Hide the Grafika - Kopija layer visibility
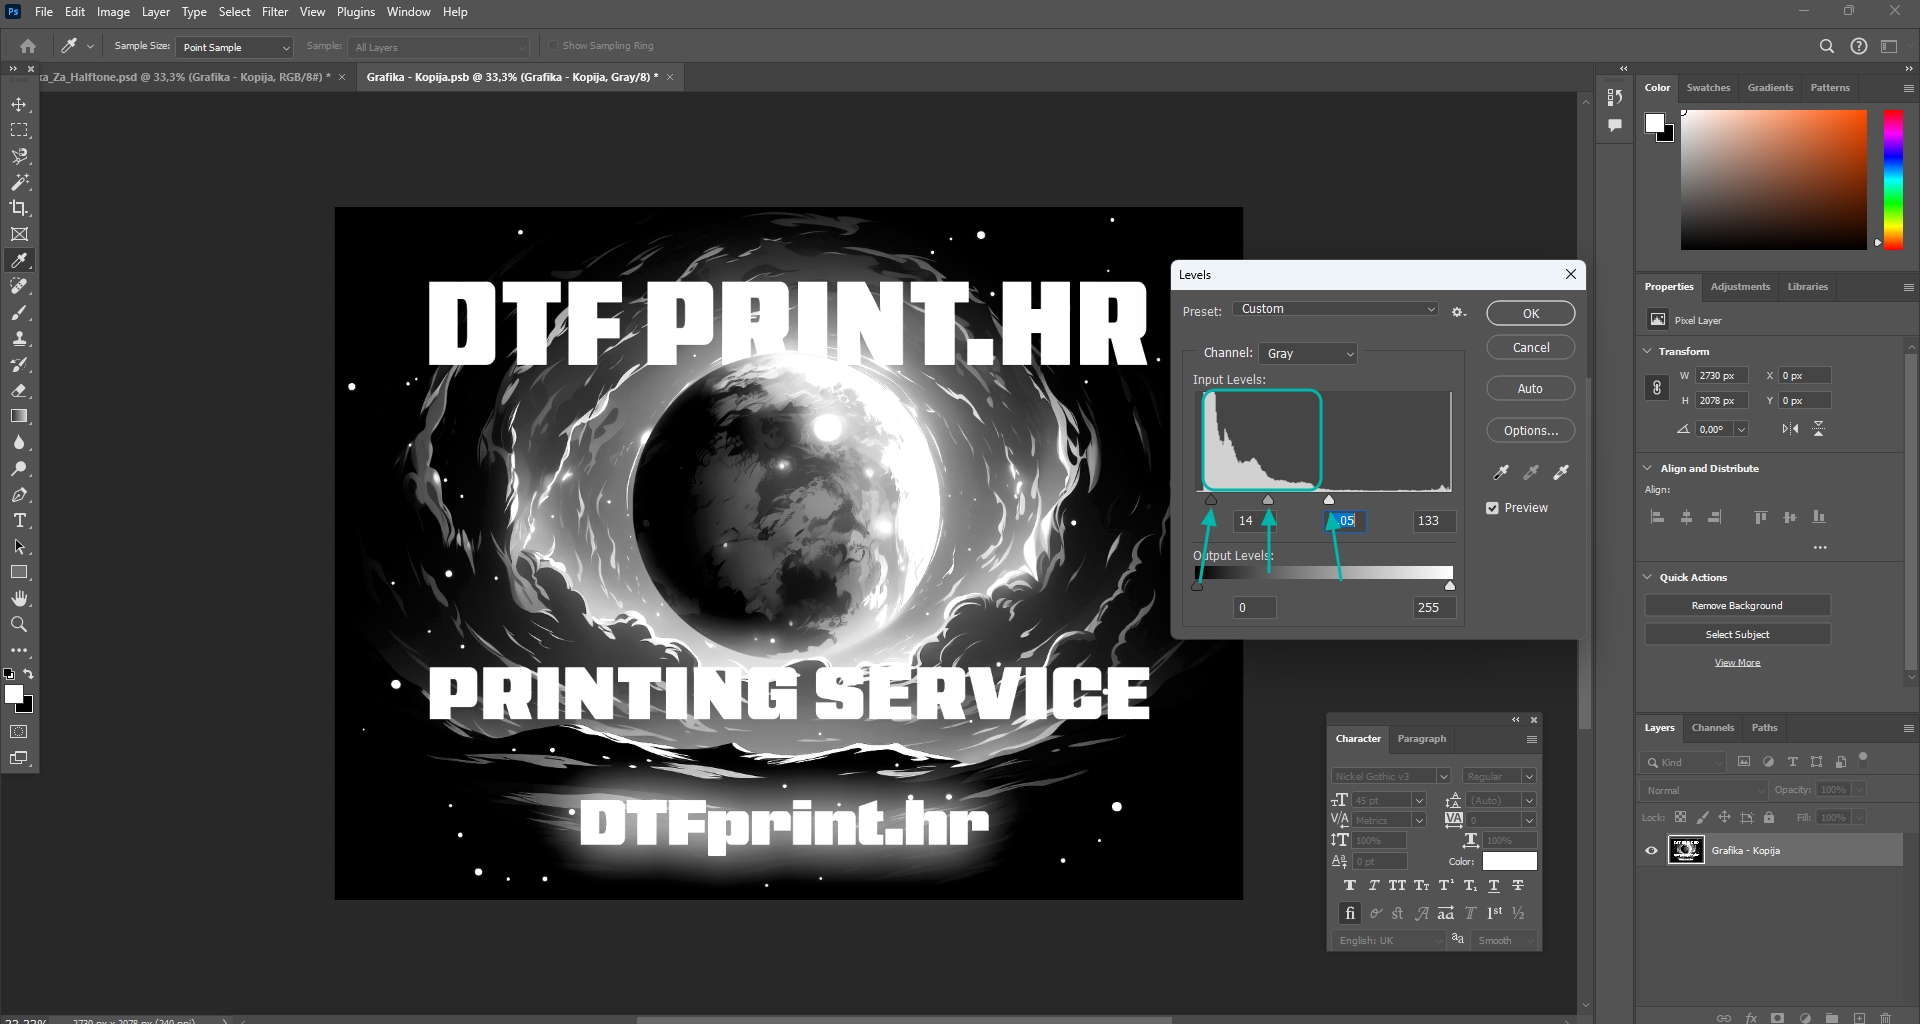The width and height of the screenshot is (1920, 1024). click(x=1651, y=851)
